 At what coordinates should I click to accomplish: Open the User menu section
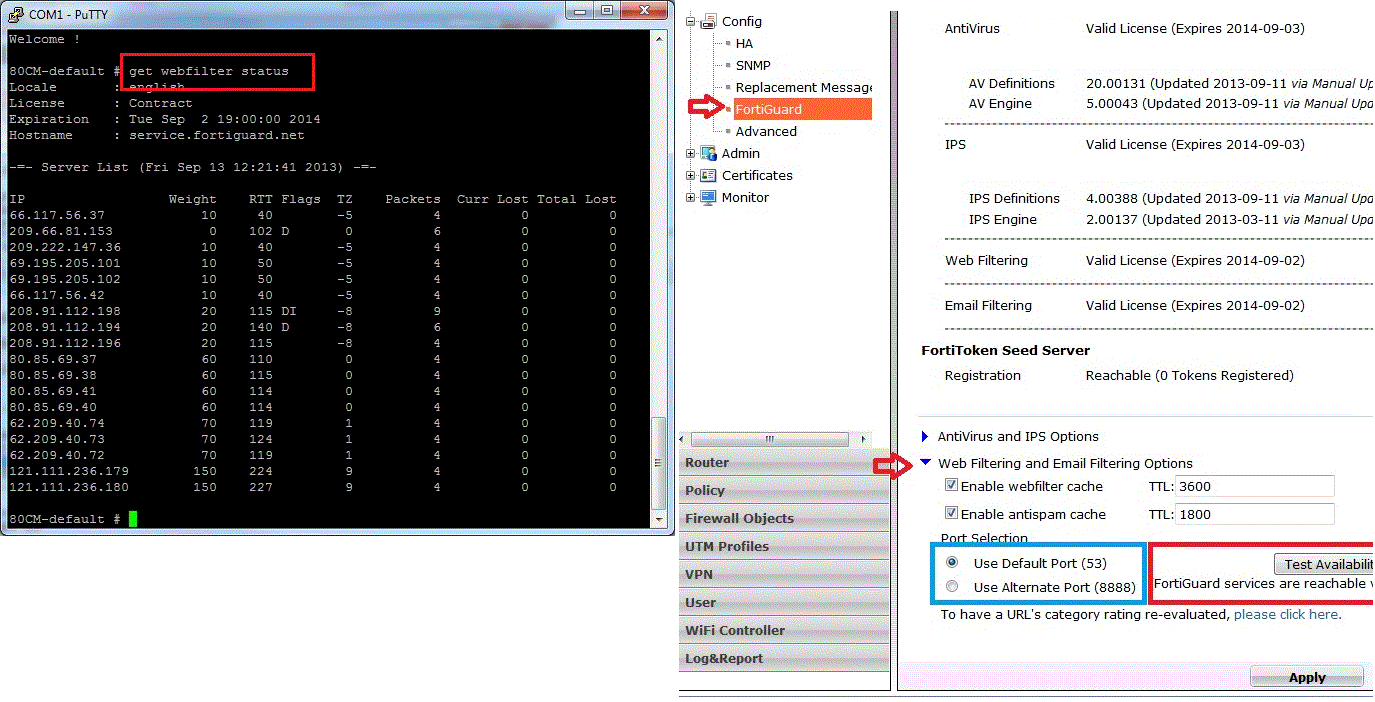pyautogui.click(x=784, y=602)
